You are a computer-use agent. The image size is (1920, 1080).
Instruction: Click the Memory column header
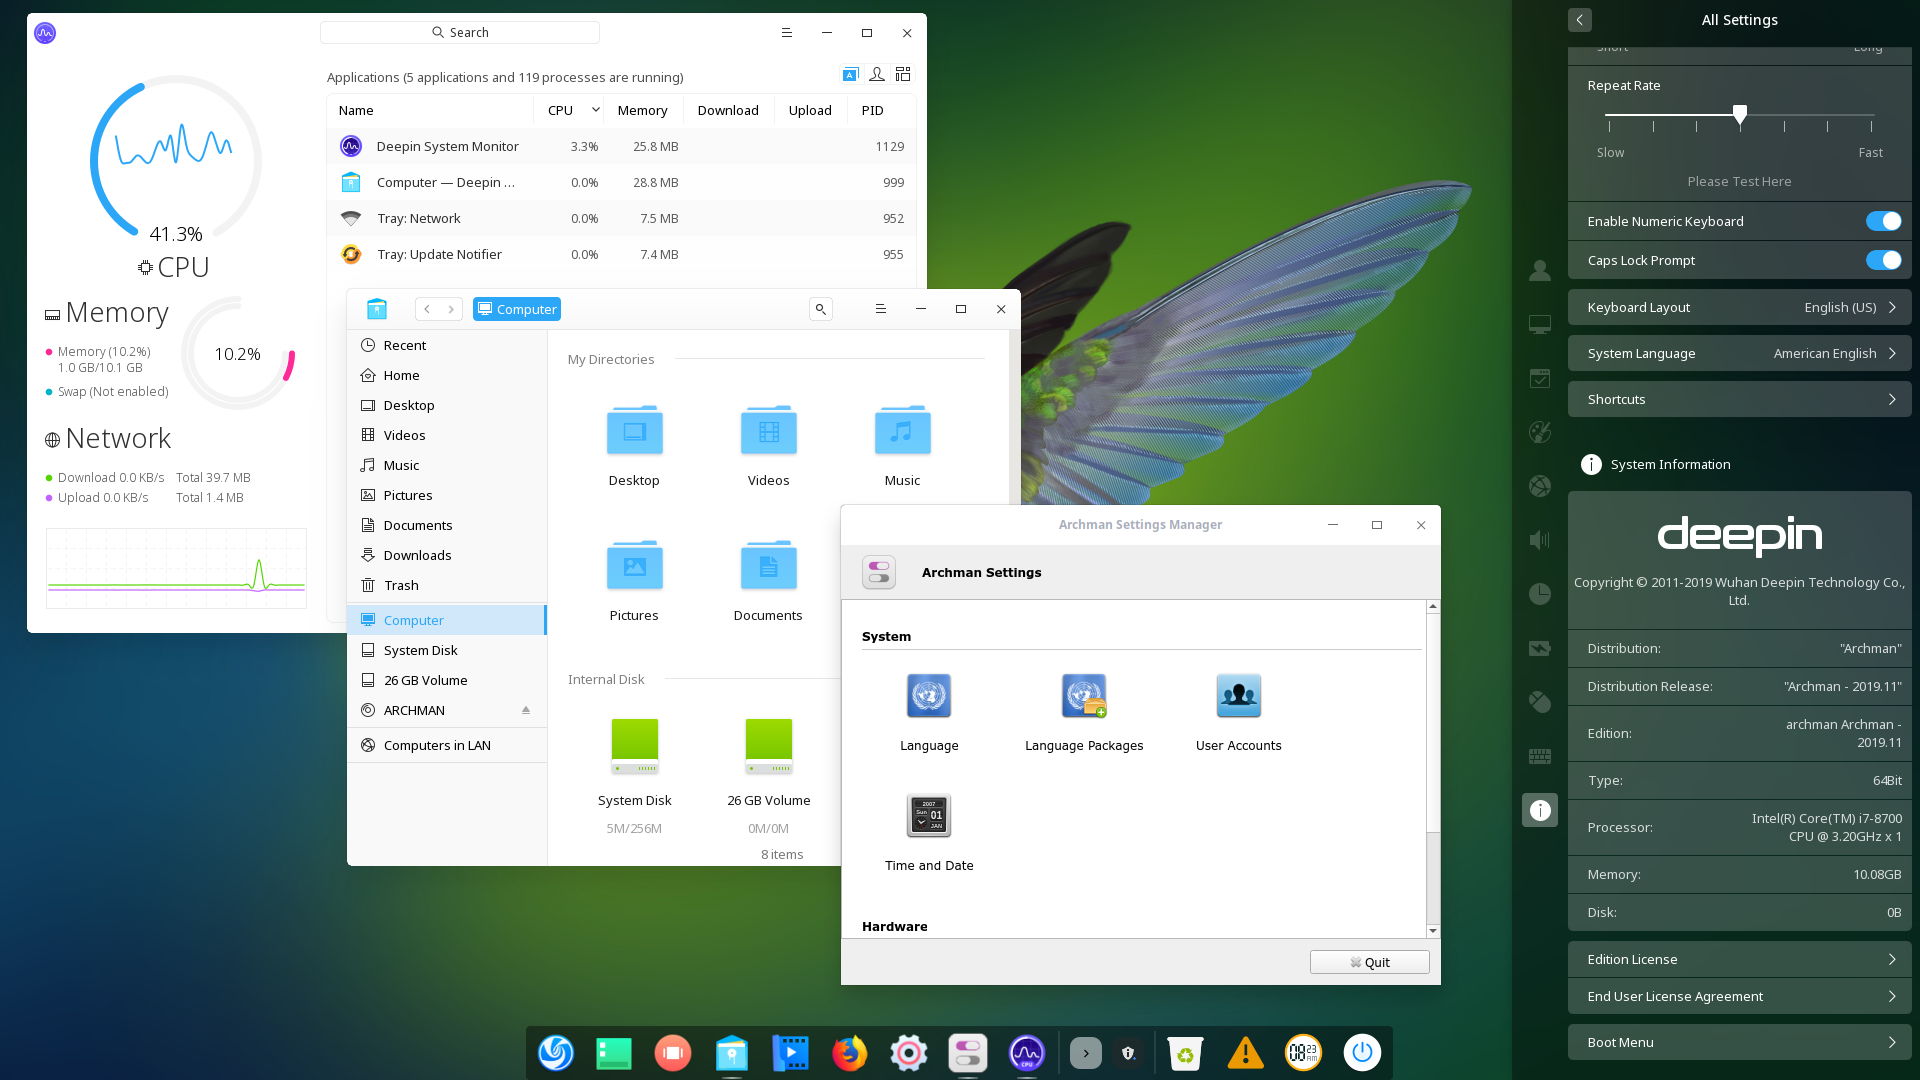(642, 110)
